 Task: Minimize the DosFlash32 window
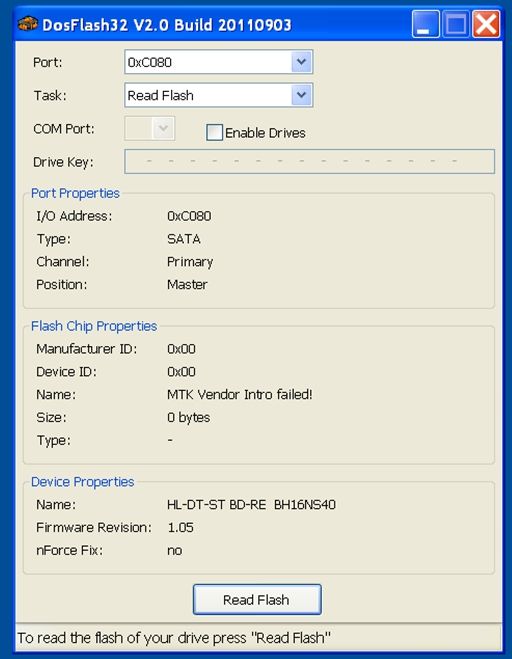click(x=425, y=24)
